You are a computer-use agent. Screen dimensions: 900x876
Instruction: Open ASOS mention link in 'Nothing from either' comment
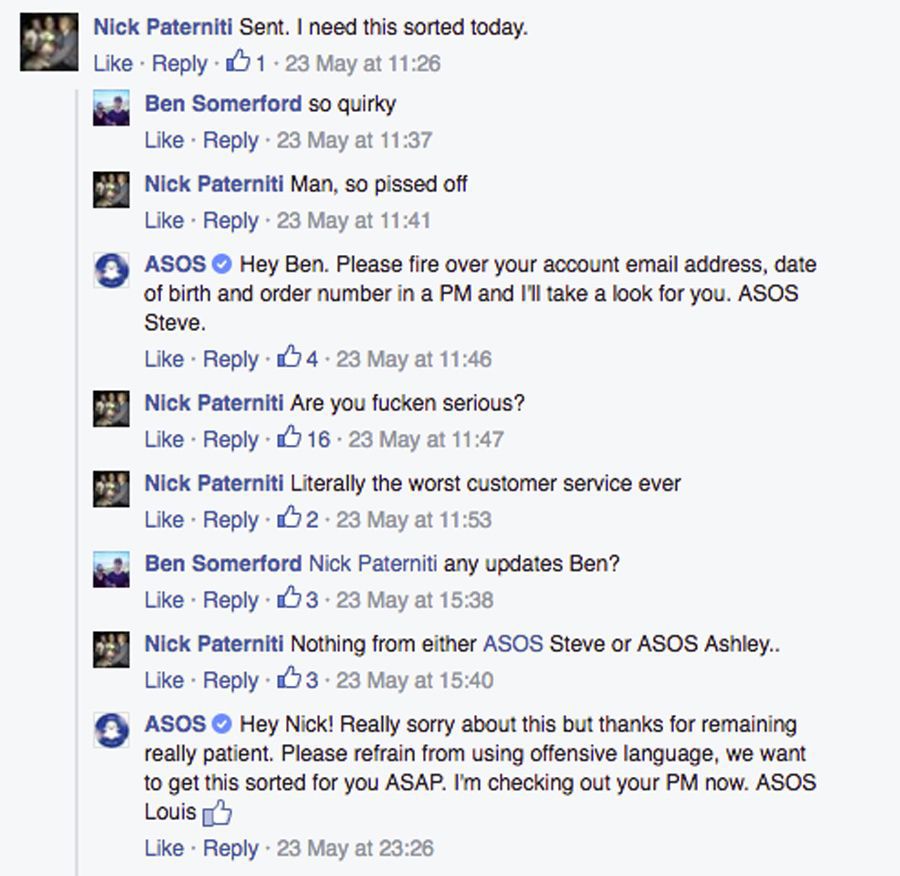[513, 644]
